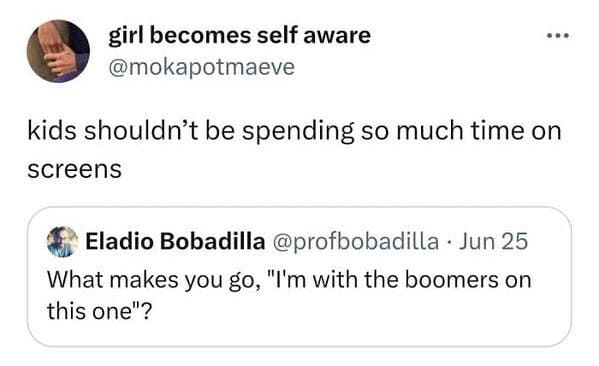Image resolution: width=599 pixels, height=366 pixels.
Task: Open the @mokapotmaeve handle link
Action: point(202,67)
